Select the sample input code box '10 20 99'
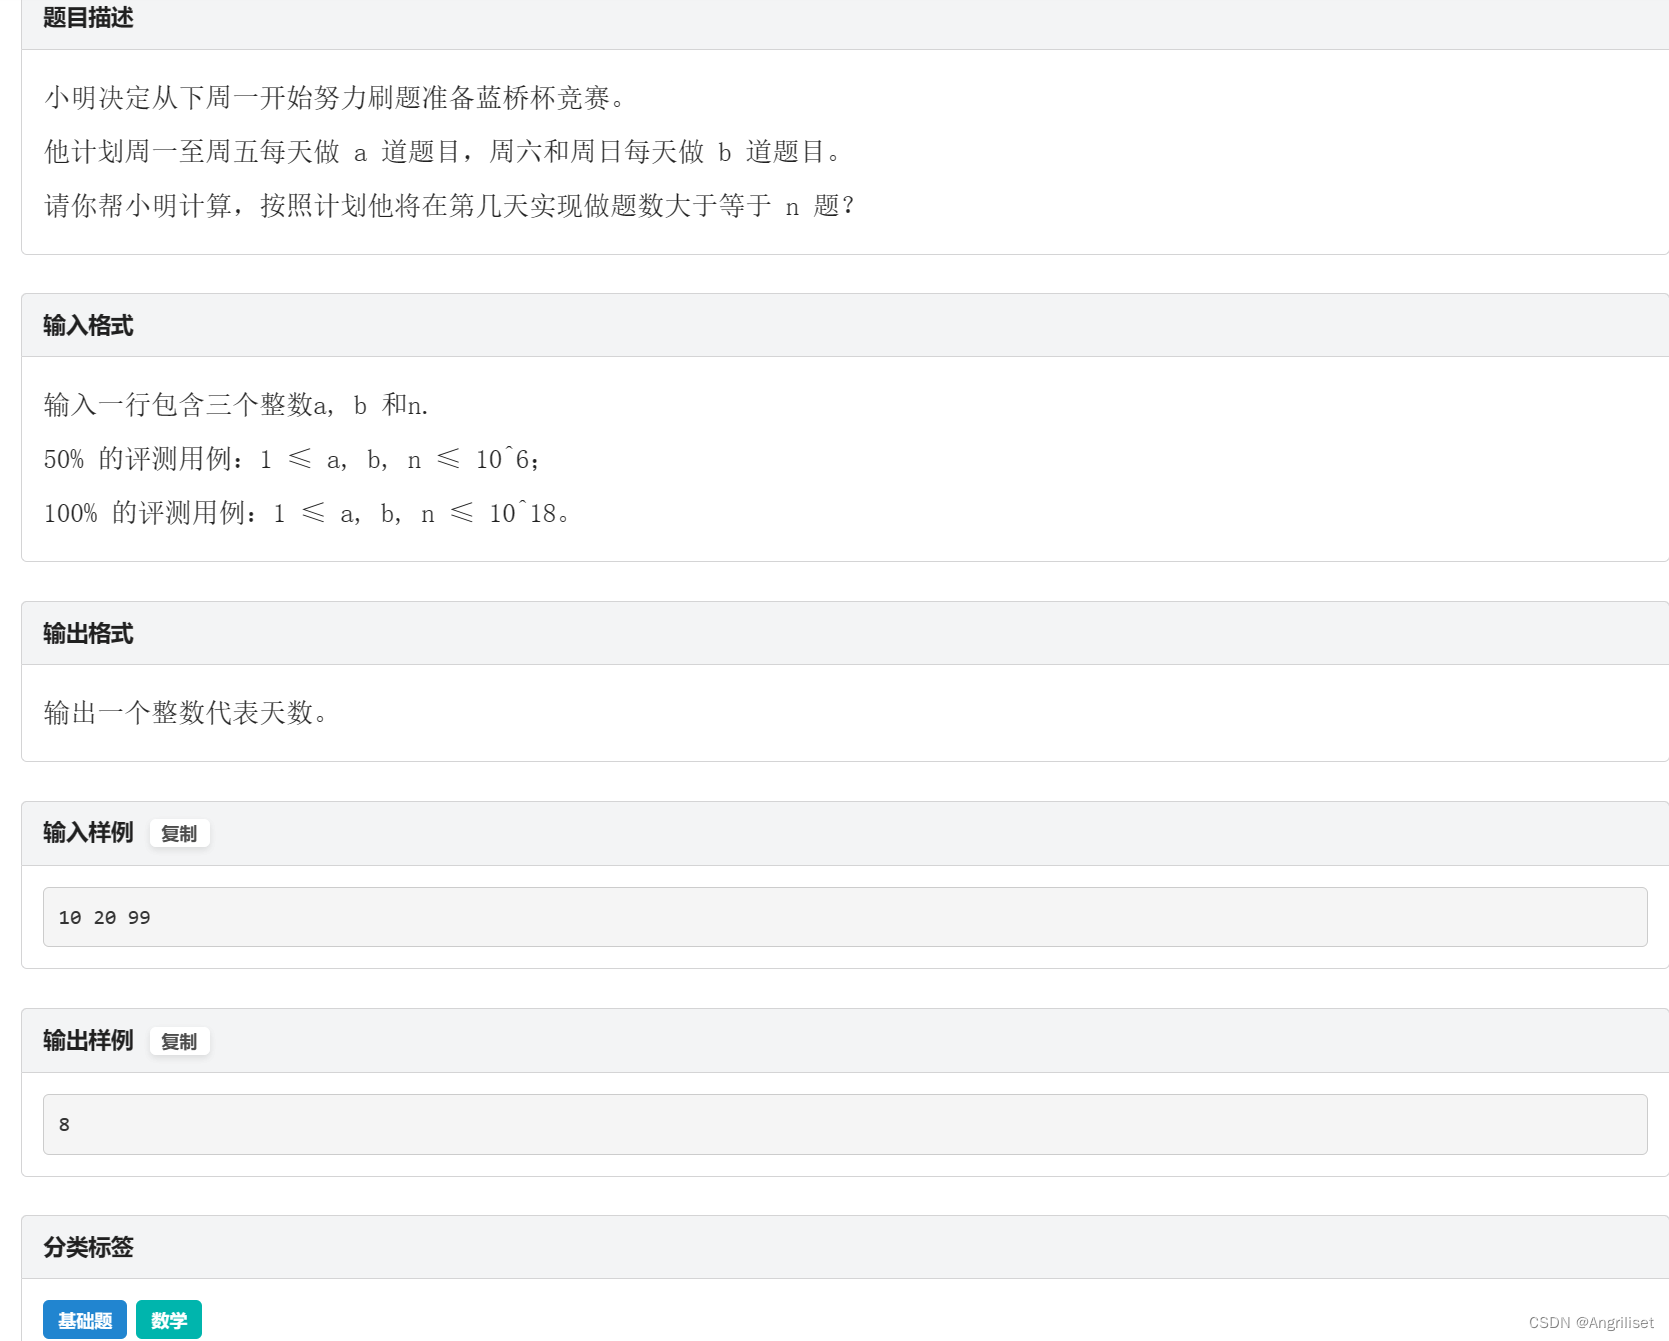This screenshot has width=1669, height=1341. coord(845,917)
